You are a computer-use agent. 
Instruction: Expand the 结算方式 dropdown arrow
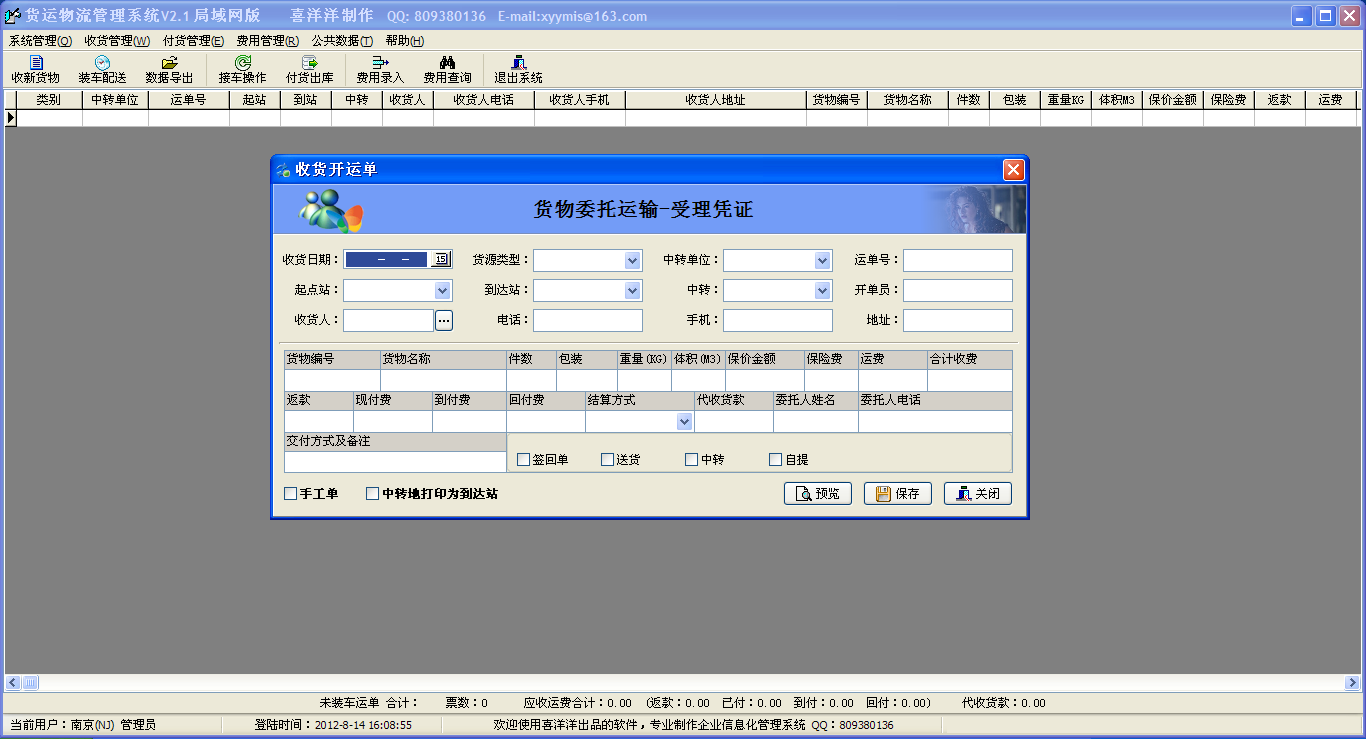684,422
